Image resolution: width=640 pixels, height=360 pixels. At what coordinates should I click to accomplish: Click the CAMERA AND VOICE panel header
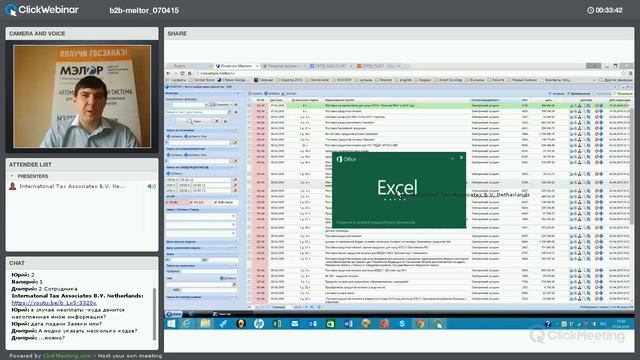click(82, 33)
